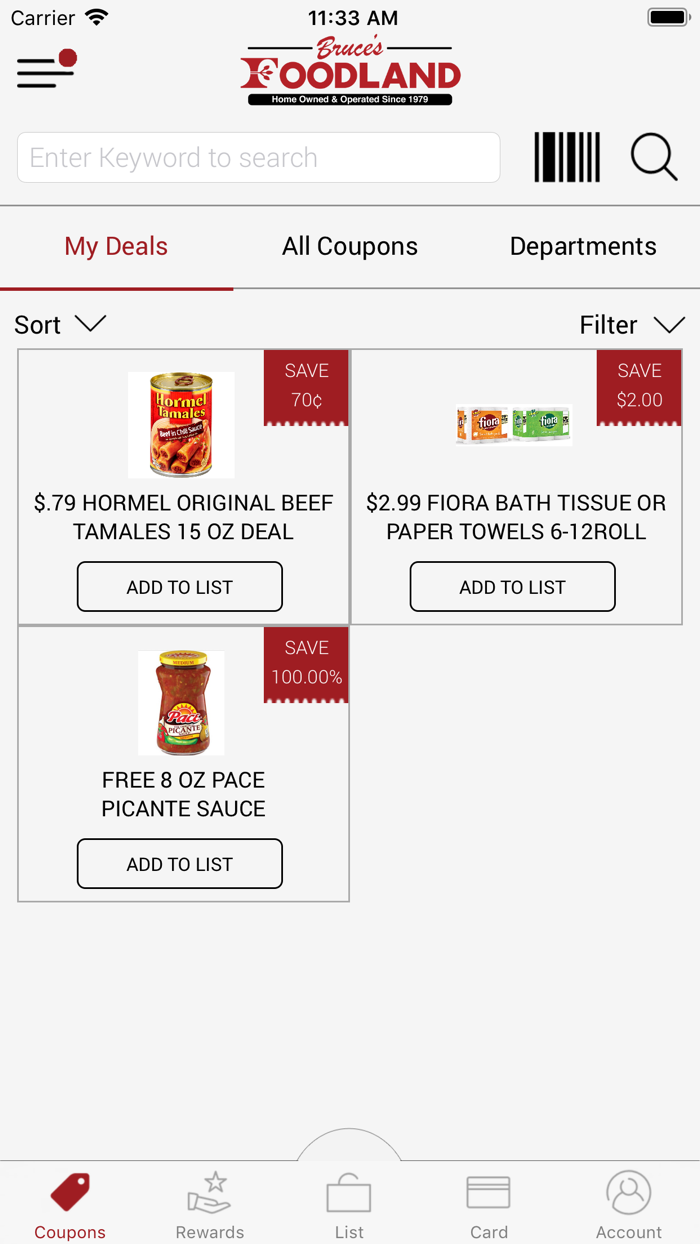This screenshot has width=700, height=1244.
Task: Open the shopping List bottom icon
Action: (349, 1205)
